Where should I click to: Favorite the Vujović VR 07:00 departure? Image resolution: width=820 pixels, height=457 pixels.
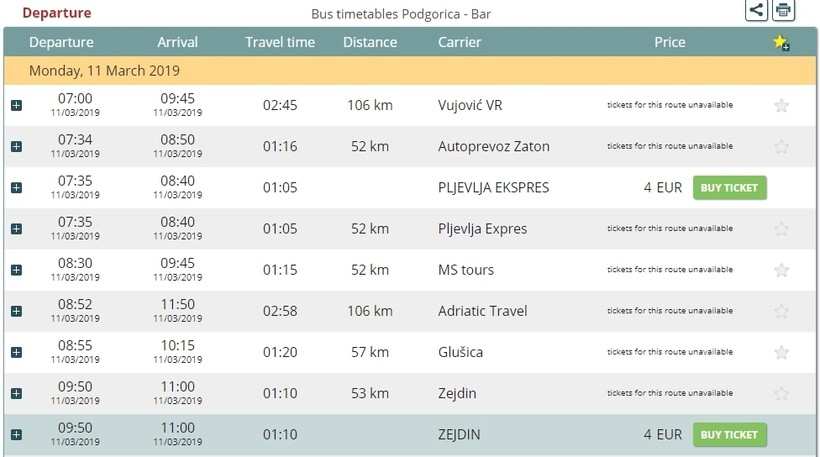(x=781, y=105)
